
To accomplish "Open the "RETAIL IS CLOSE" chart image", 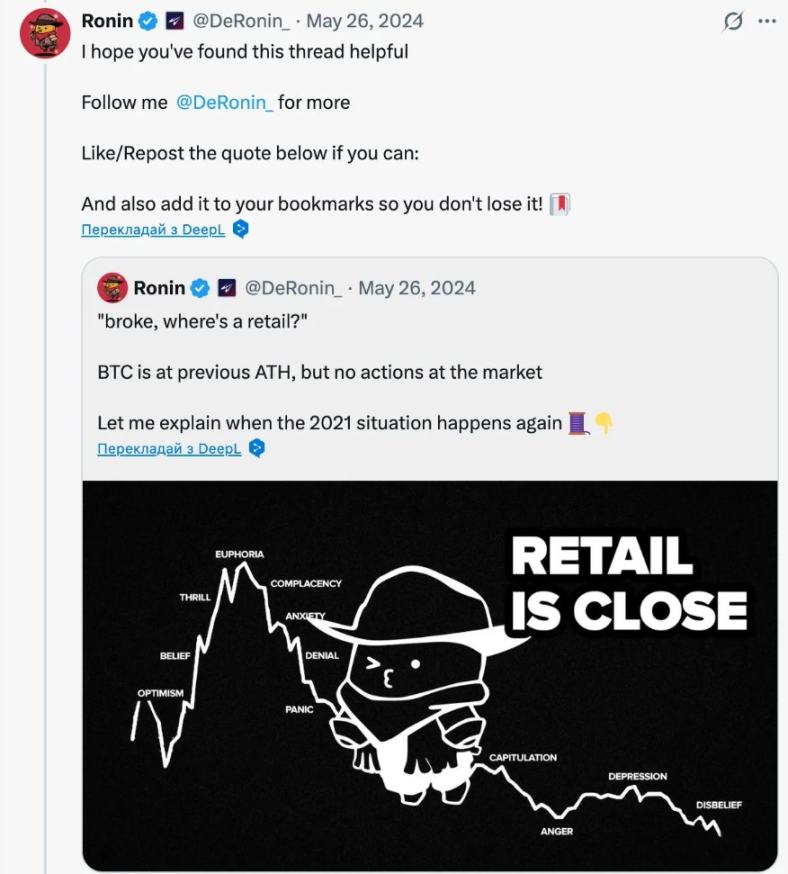I will point(430,675).
